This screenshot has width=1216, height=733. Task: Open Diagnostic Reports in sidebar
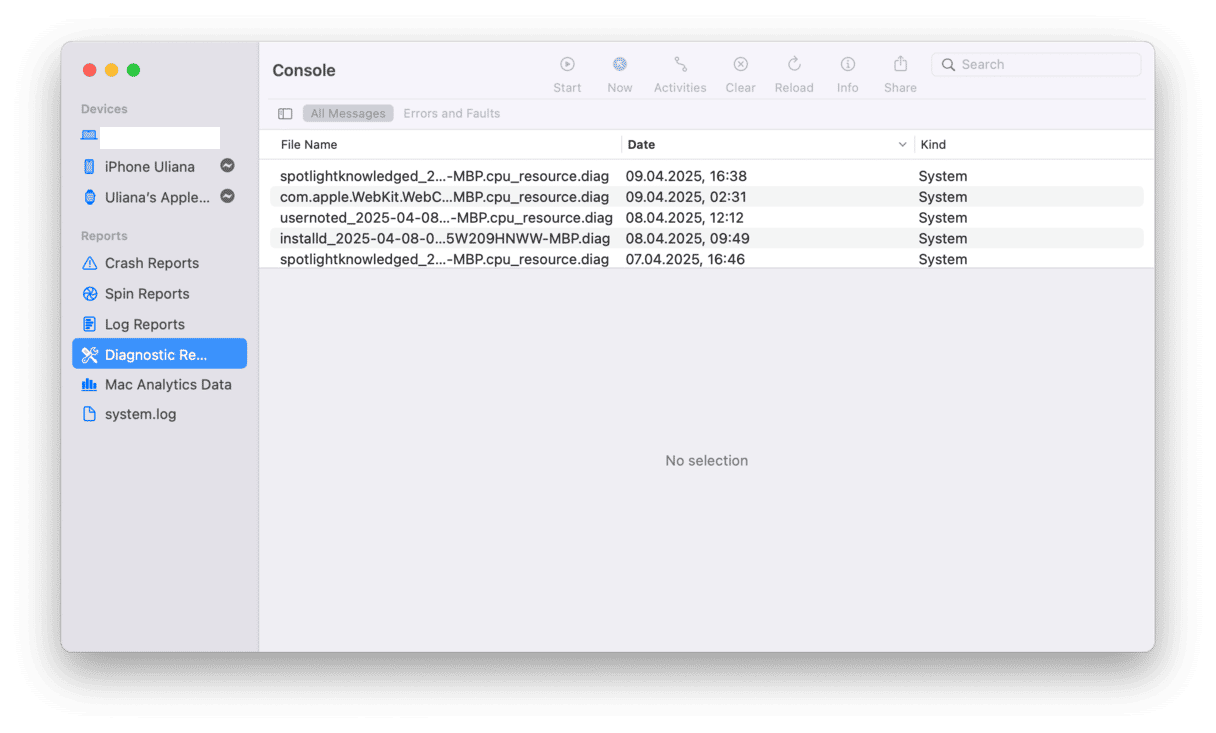pos(159,354)
